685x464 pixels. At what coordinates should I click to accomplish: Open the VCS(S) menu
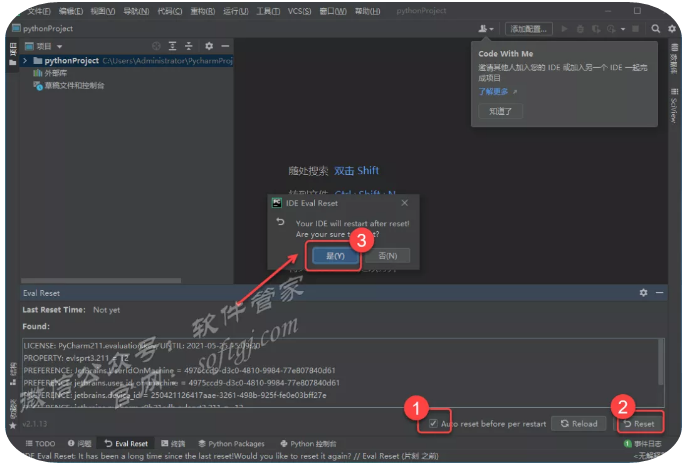coord(299,11)
